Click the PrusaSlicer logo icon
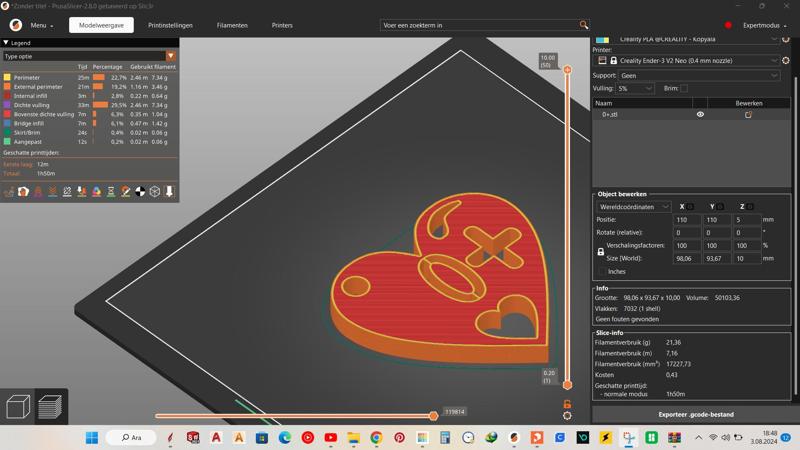 (16, 25)
